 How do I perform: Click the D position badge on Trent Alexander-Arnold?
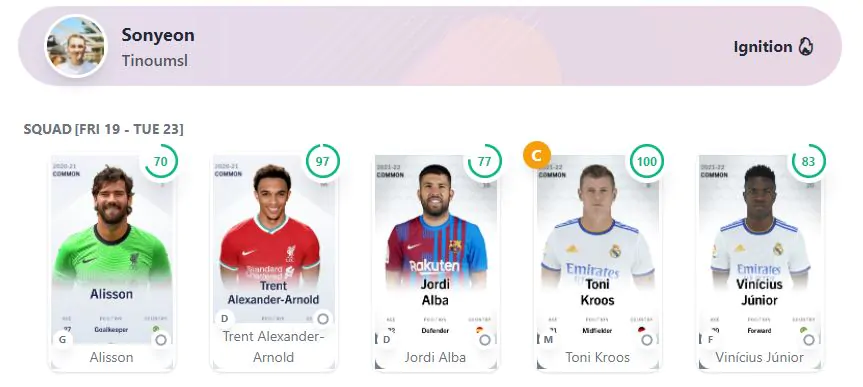click(x=225, y=319)
